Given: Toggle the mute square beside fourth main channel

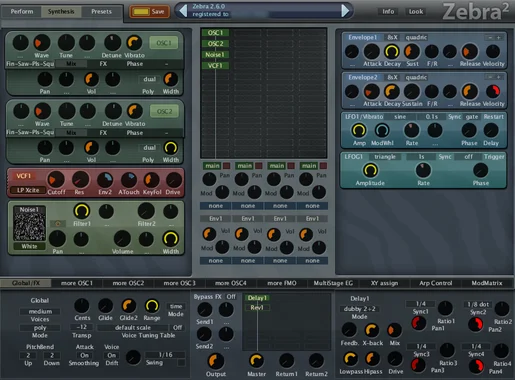Looking at the screenshot, I should (x=323, y=166).
